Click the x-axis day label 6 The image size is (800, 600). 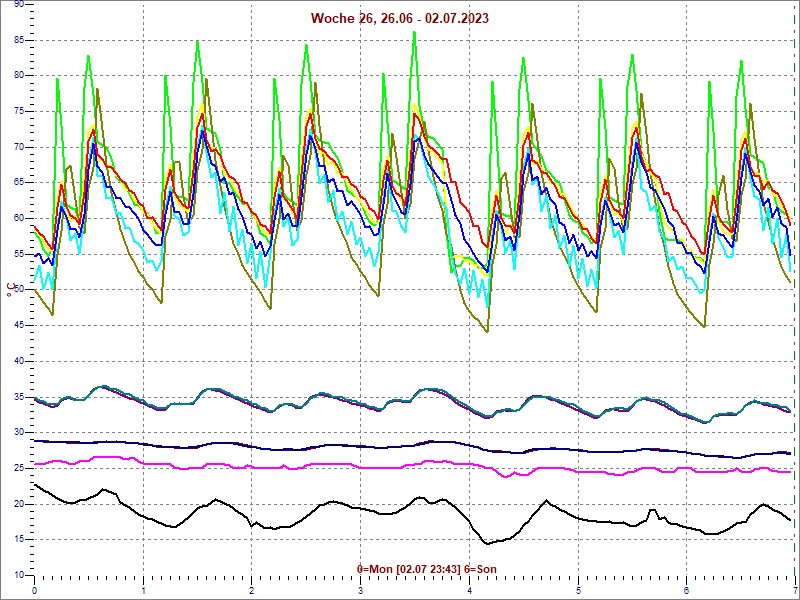pos(687,591)
